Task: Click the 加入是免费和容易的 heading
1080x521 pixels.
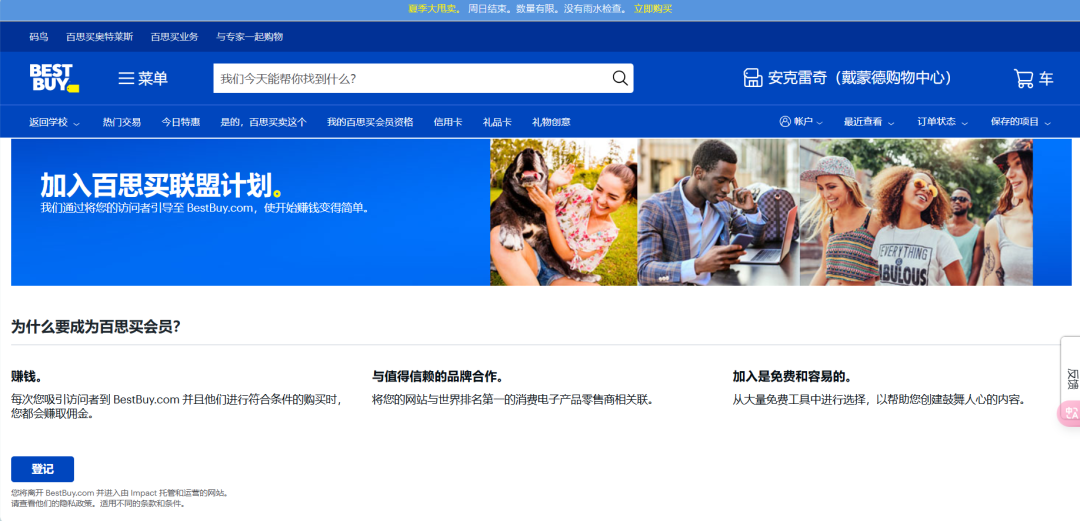Action: pyautogui.click(x=792, y=377)
